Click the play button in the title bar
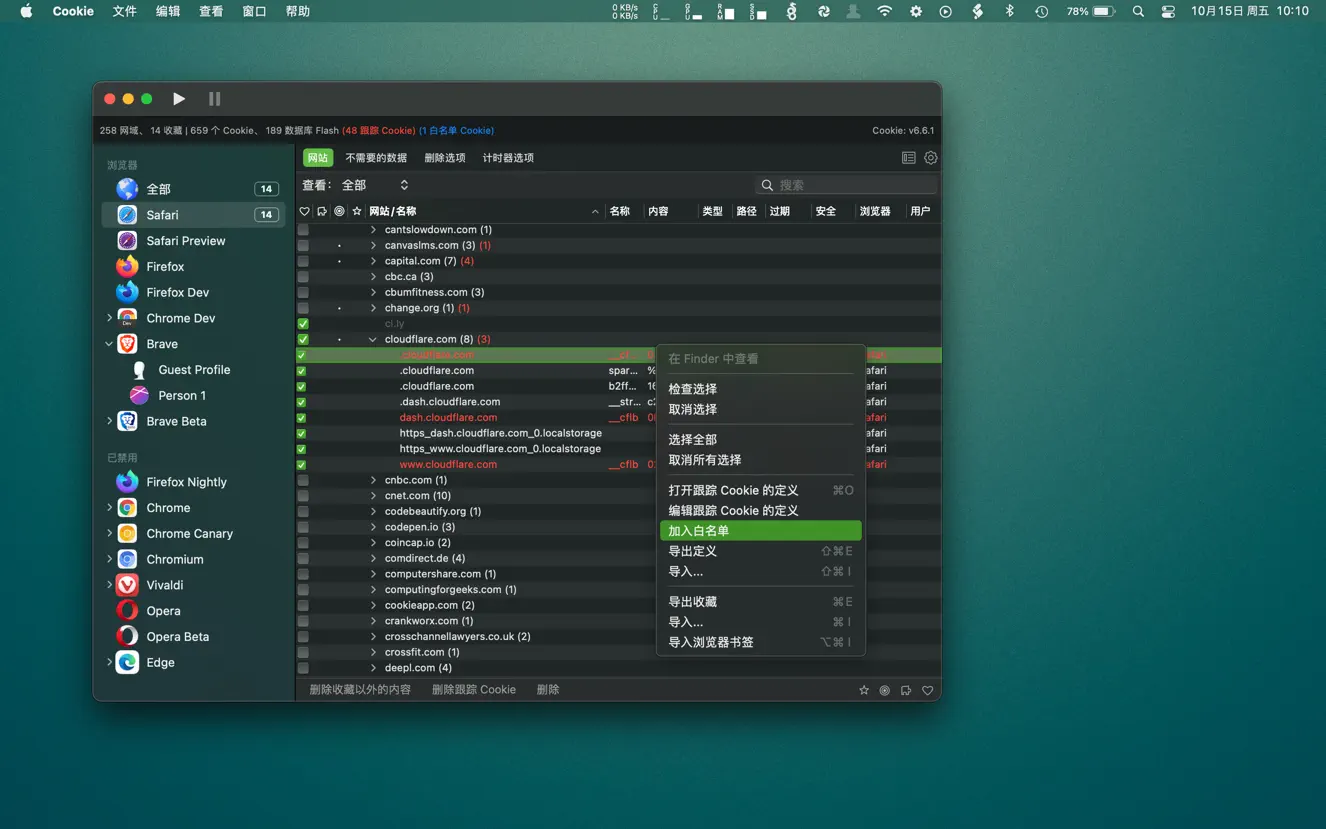 (x=179, y=99)
